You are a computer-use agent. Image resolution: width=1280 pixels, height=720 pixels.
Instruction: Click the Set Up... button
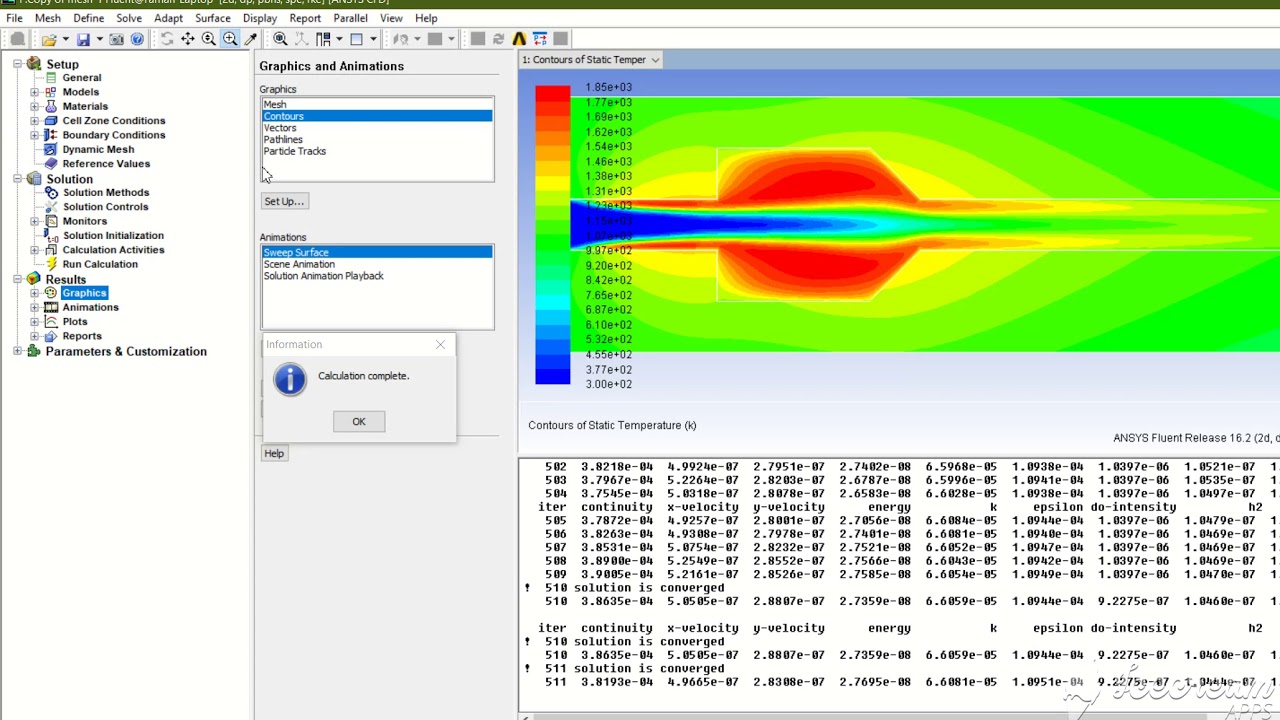(284, 201)
